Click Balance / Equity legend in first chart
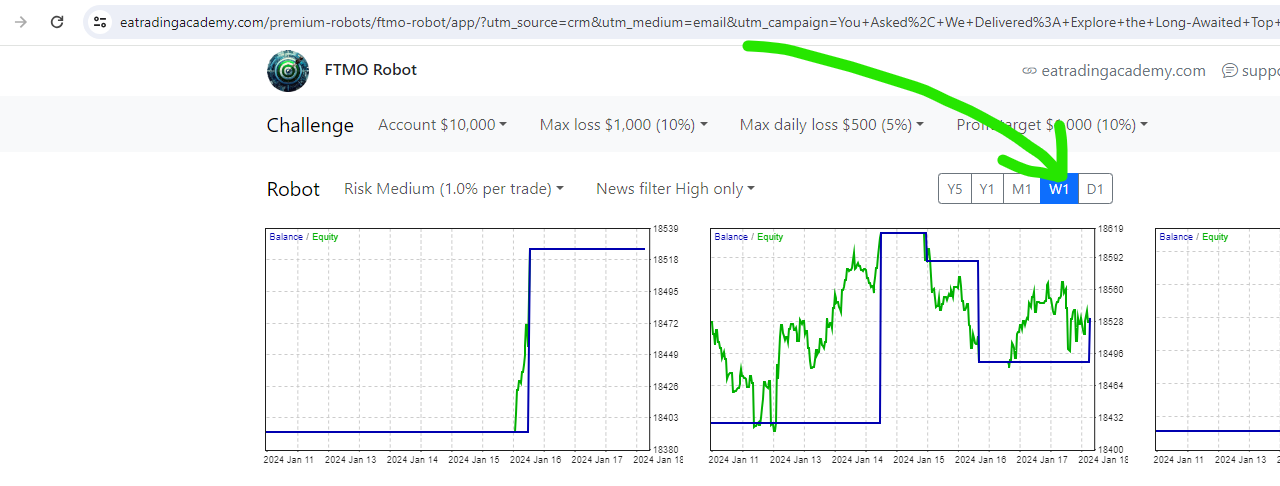The width and height of the screenshot is (1280, 486). tap(304, 237)
